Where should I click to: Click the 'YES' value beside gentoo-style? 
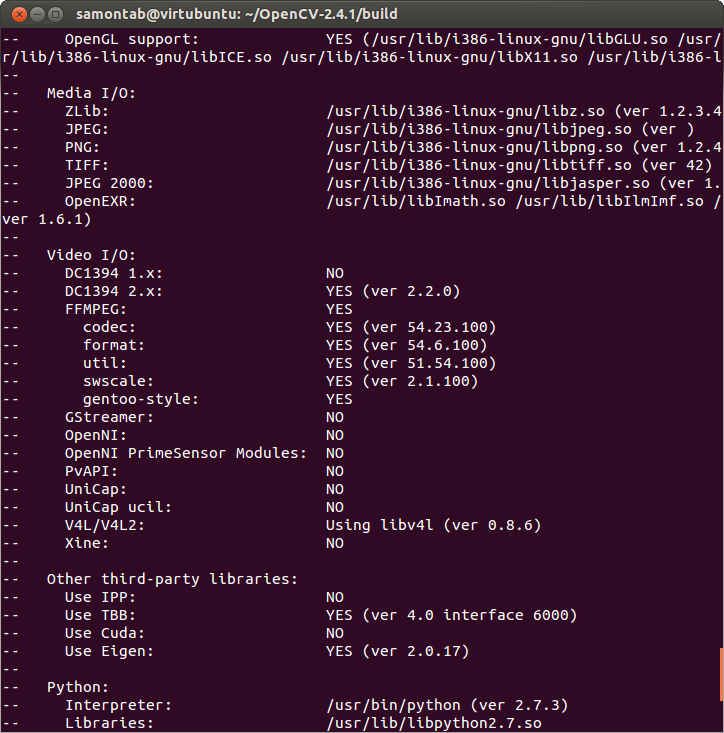(x=339, y=399)
